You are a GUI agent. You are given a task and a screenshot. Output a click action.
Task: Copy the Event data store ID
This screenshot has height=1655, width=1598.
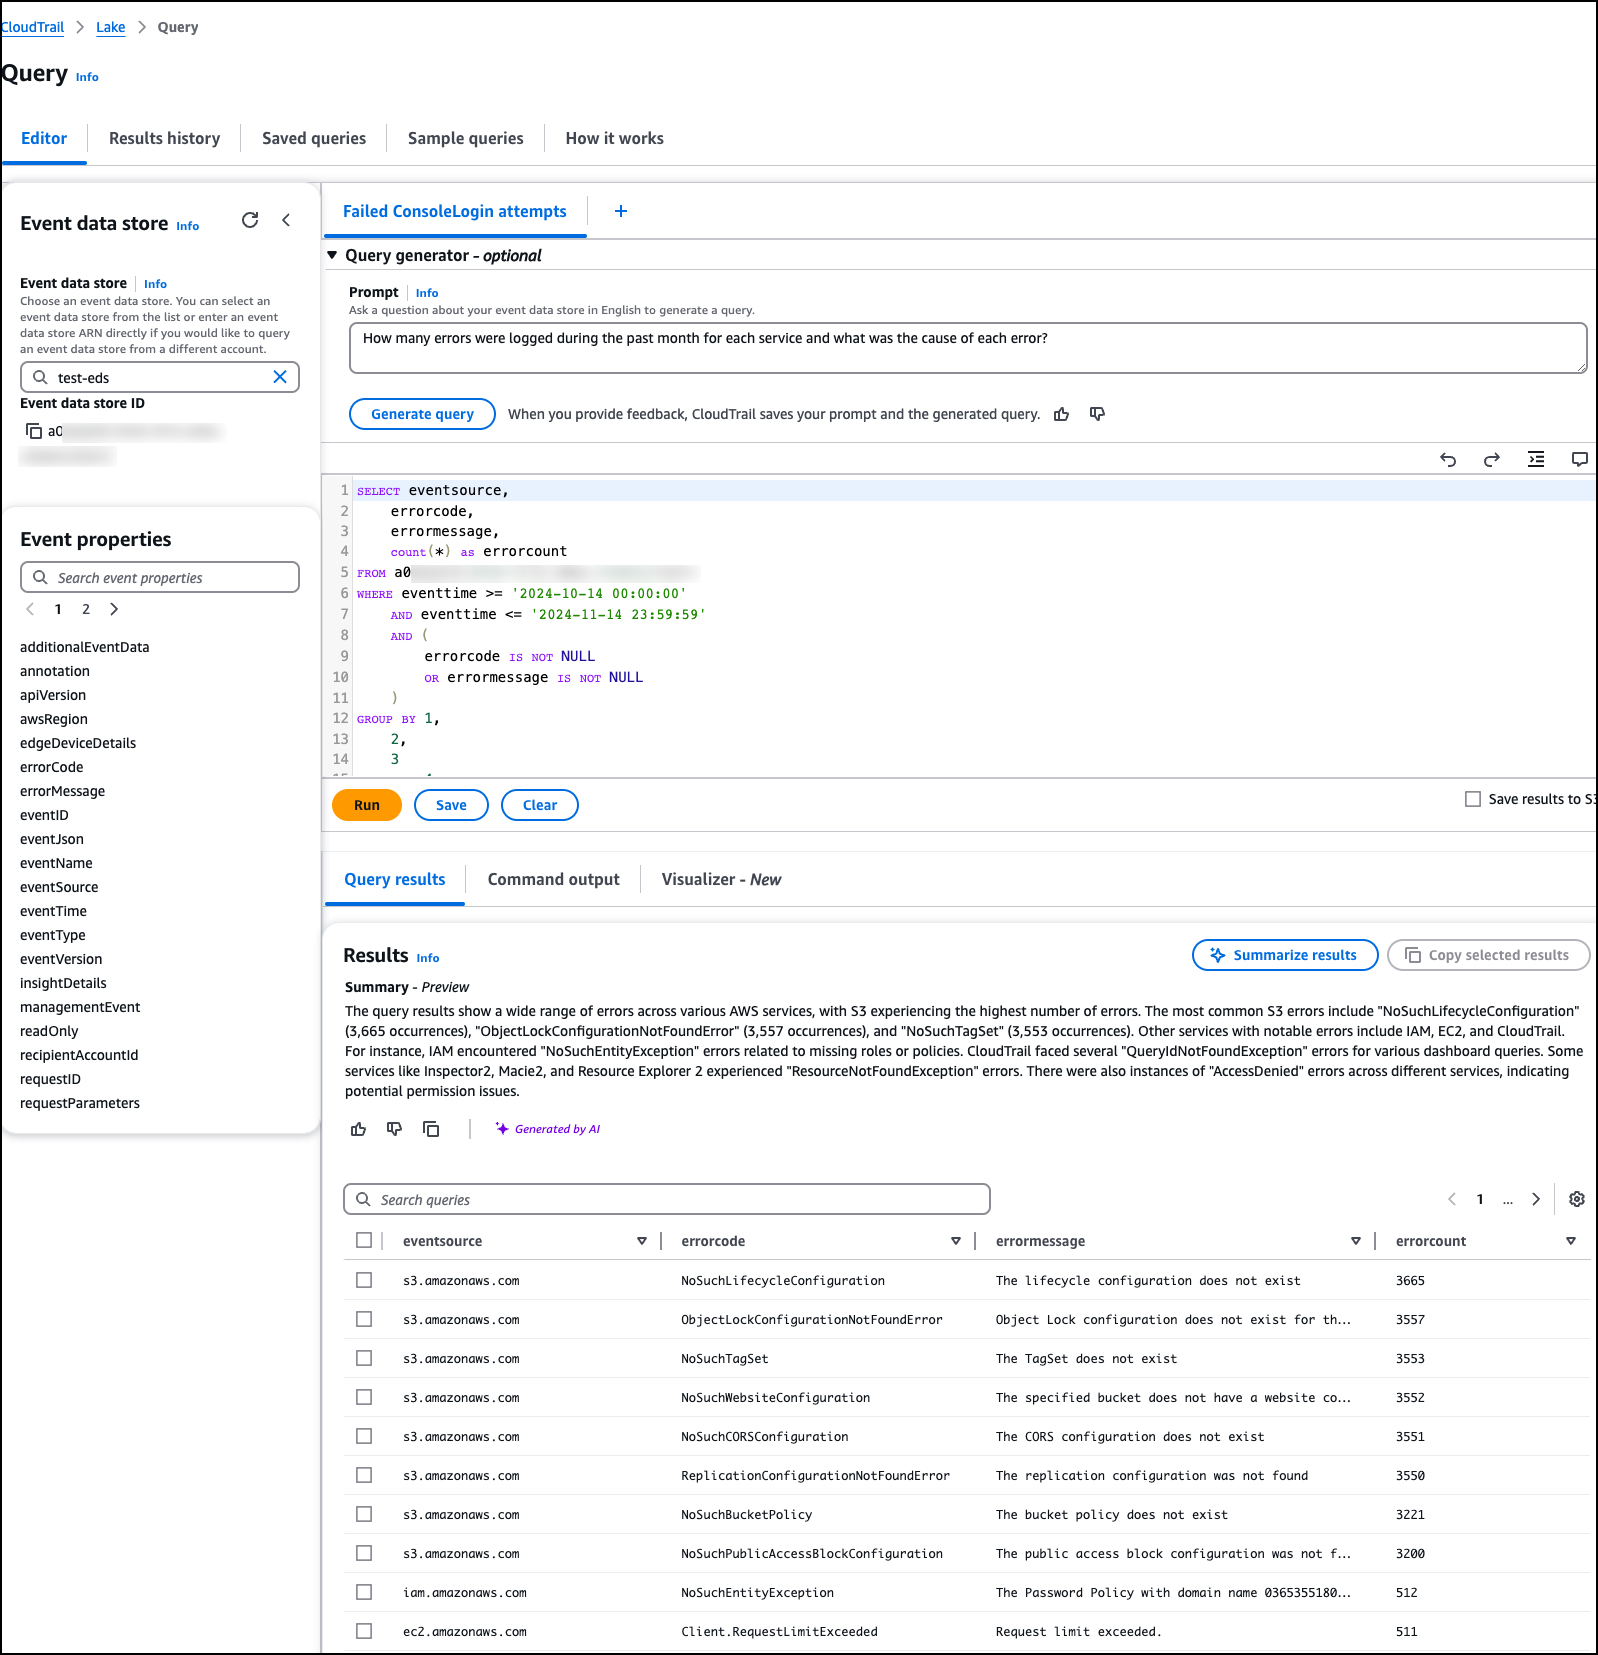(x=34, y=431)
